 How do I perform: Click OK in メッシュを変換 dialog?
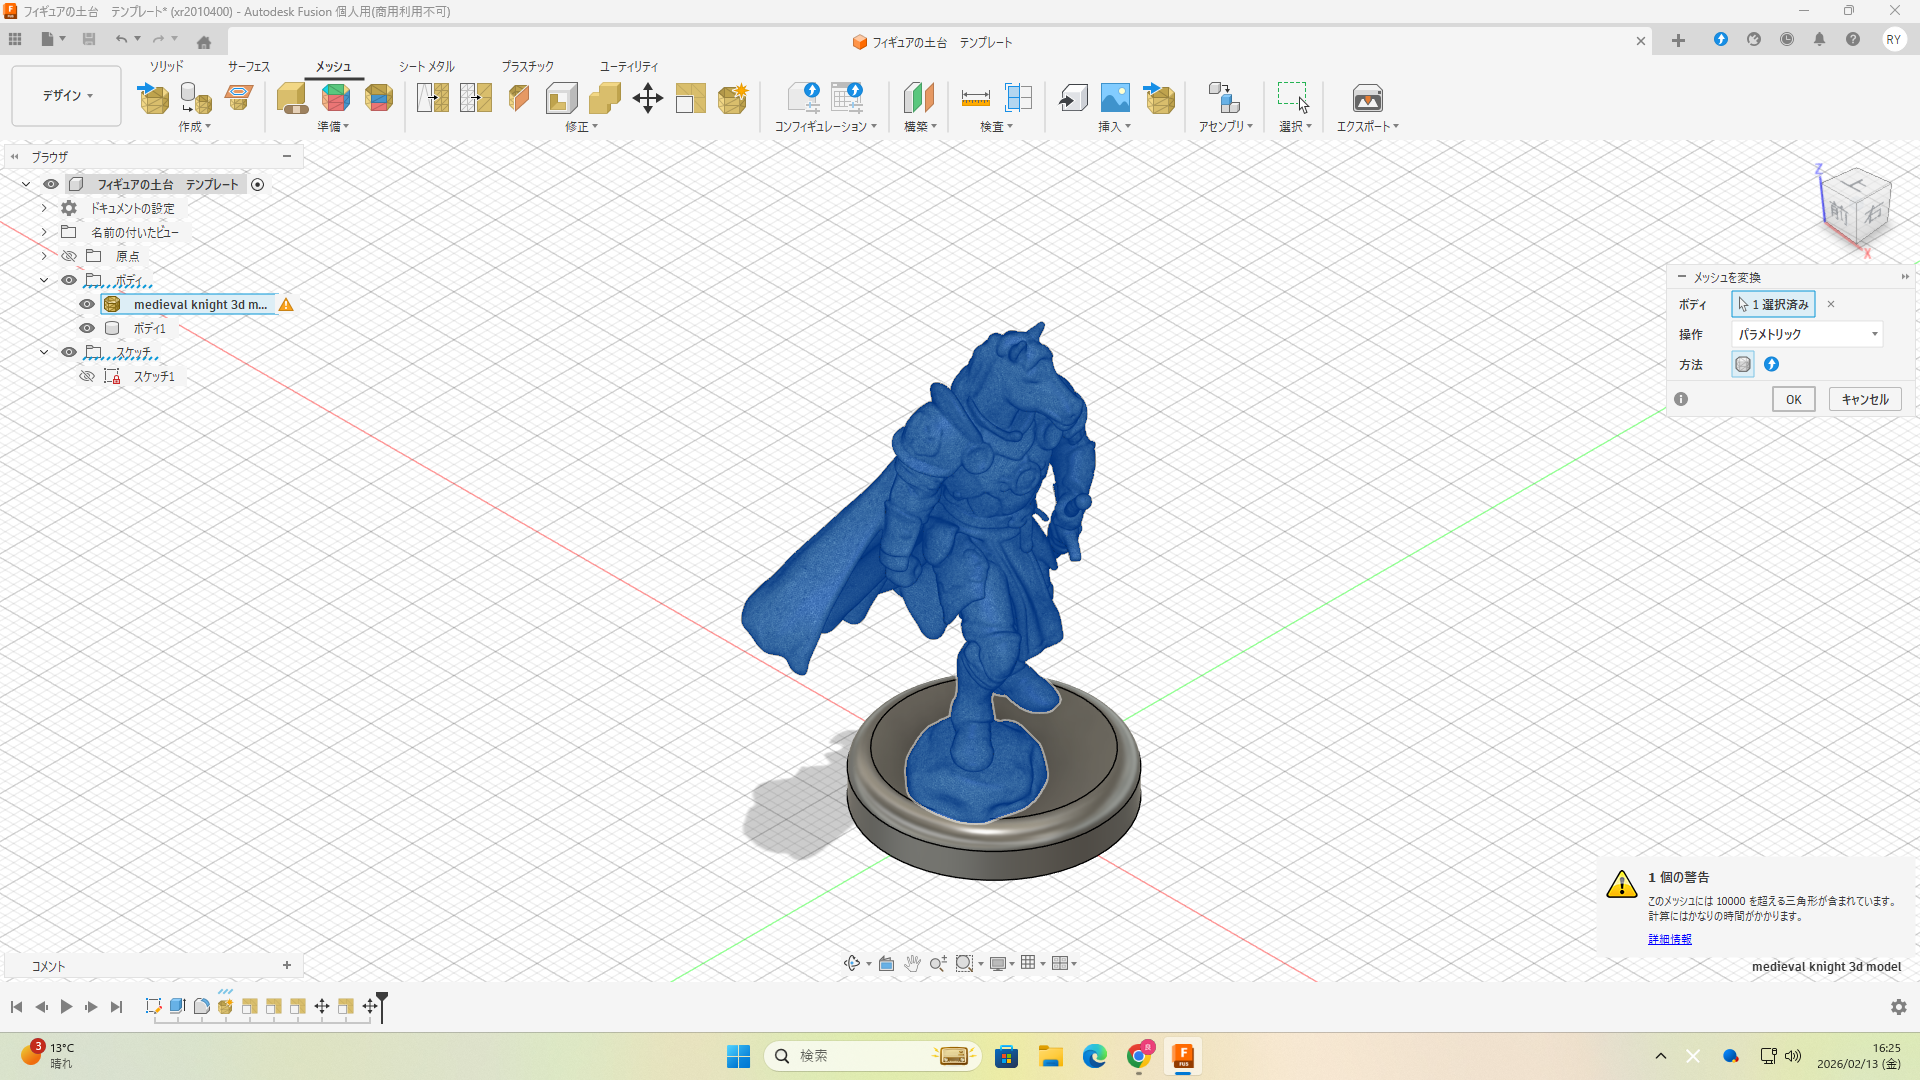pos(1793,399)
